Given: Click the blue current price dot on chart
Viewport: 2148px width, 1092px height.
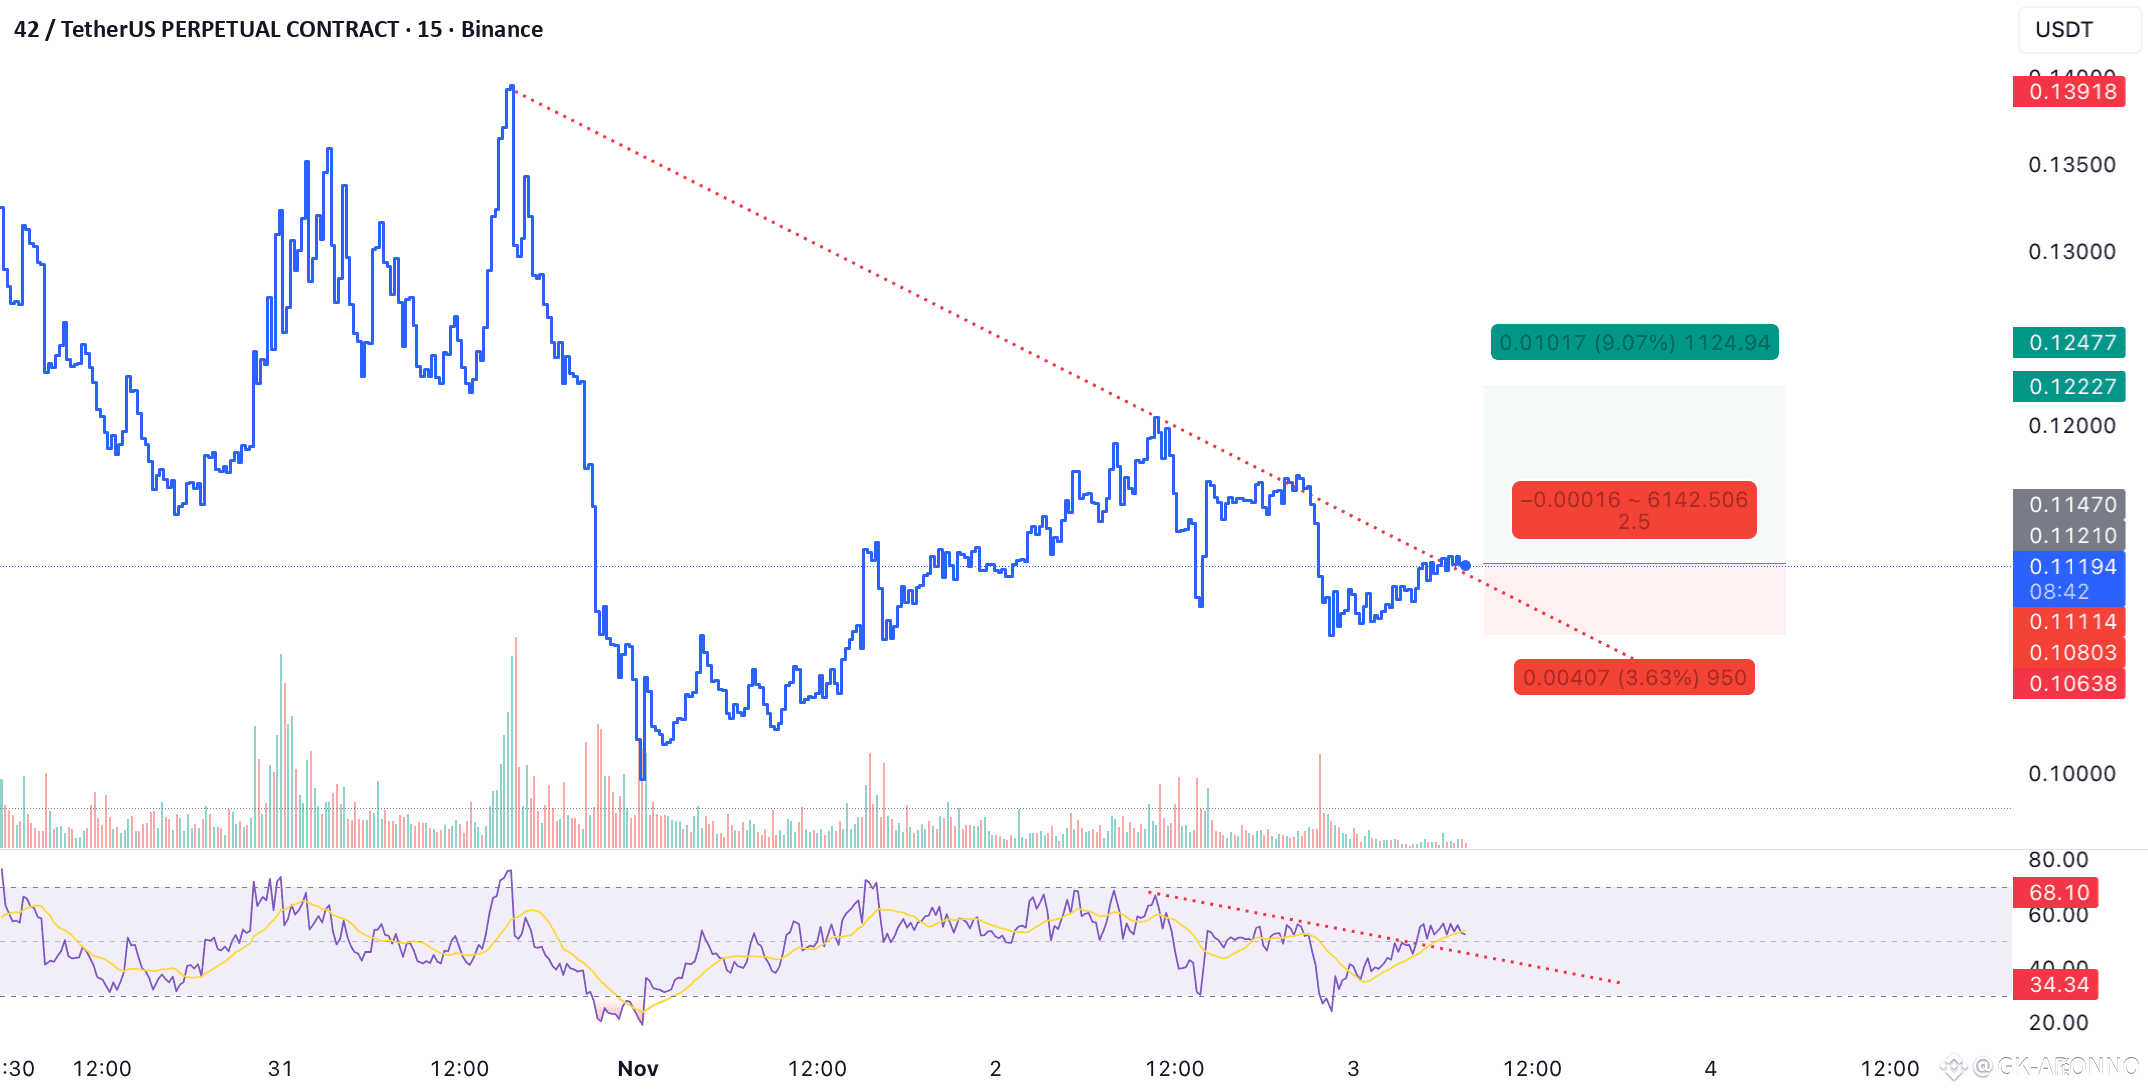Looking at the screenshot, I should click(x=1465, y=566).
